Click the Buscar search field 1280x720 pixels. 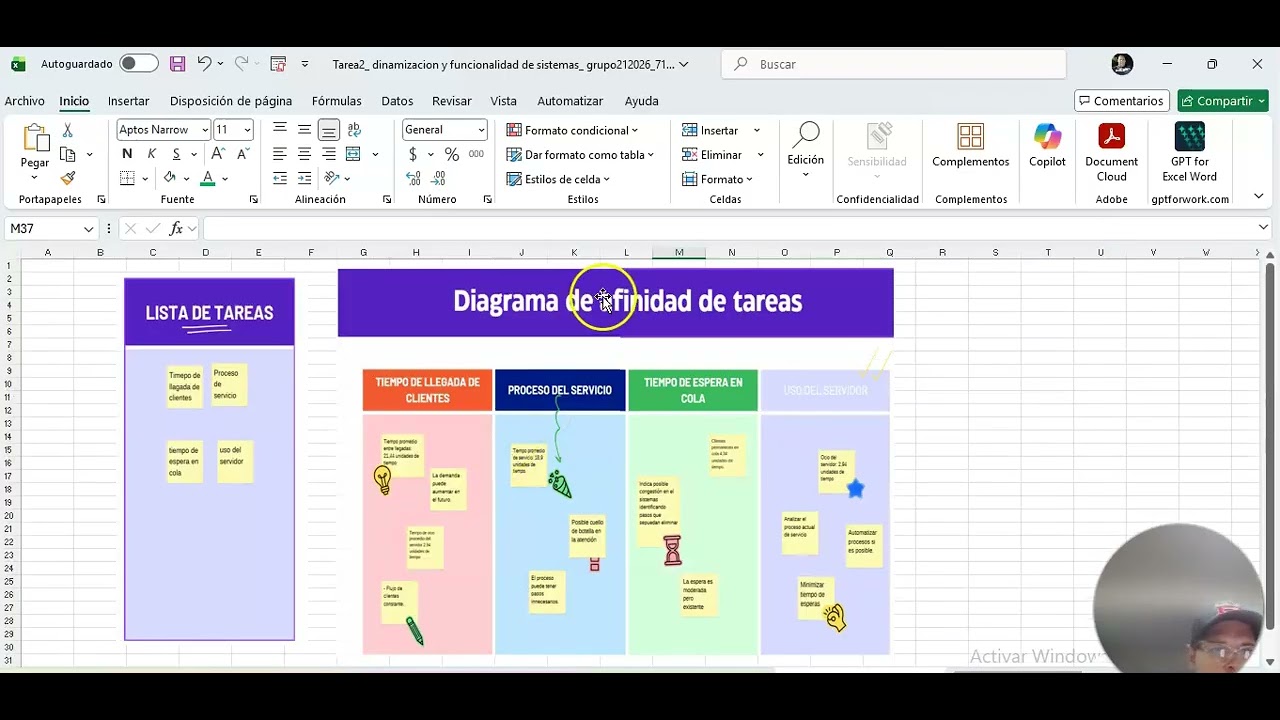pos(893,64)
